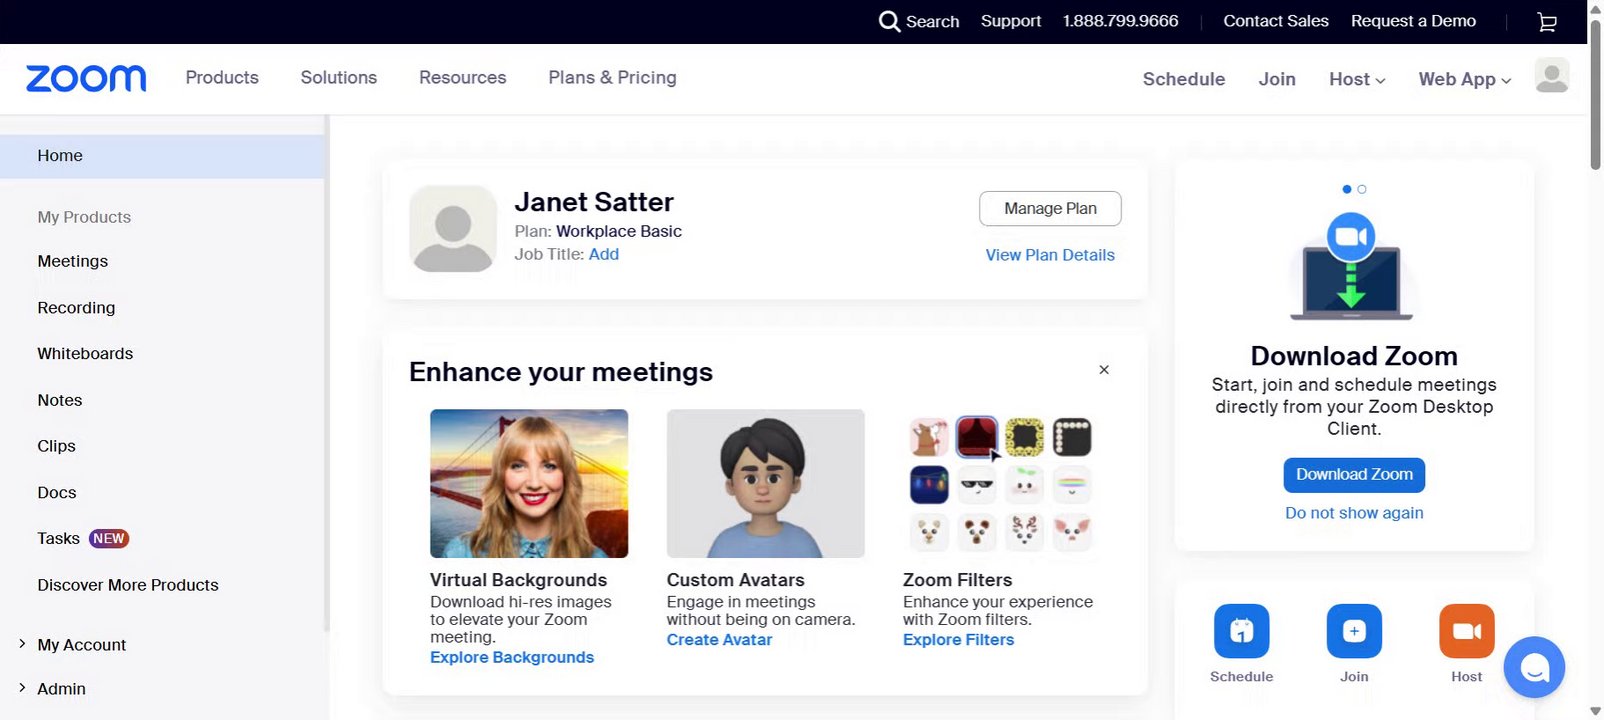Select the red highlighted Zoom filter icon
Screen dimensions: 1604x720
[x=977, y=437]
